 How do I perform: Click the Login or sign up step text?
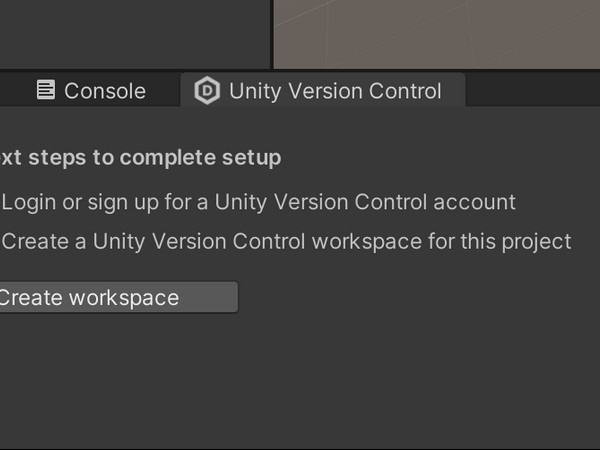[x=258, y=202]
